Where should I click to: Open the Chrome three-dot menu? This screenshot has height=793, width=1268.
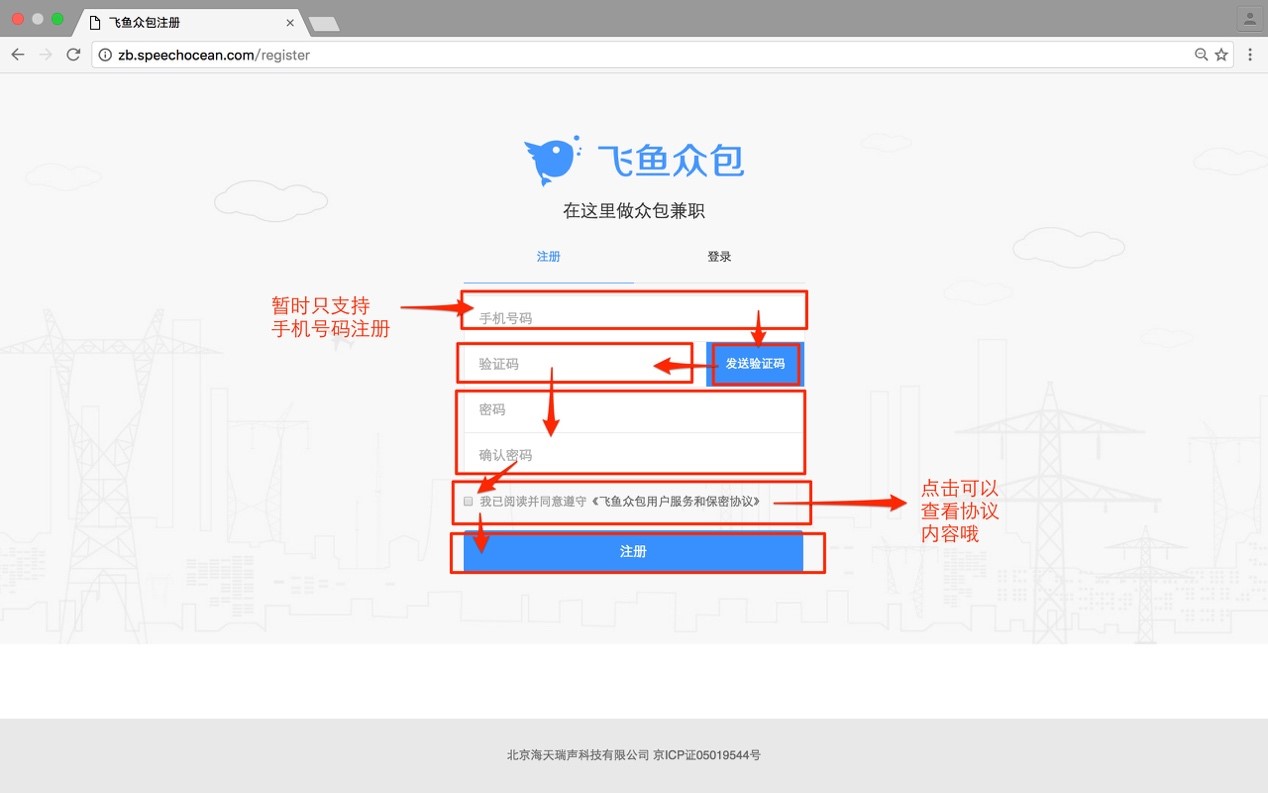[x=1250, y=55]
